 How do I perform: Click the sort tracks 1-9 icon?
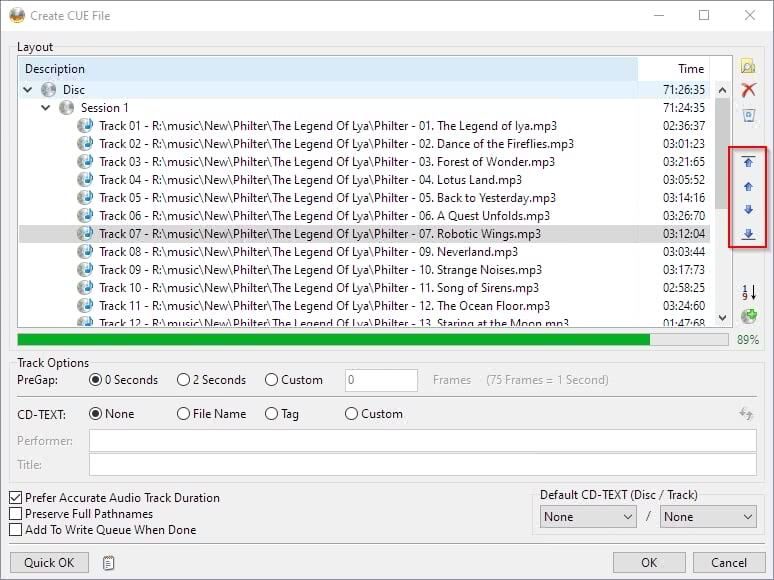(x=748, y=292)
